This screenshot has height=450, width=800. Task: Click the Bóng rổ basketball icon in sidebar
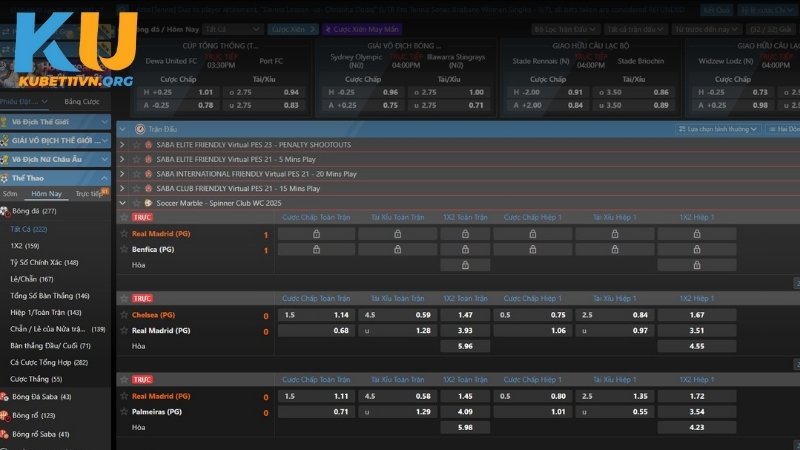[x=6, y=415]
